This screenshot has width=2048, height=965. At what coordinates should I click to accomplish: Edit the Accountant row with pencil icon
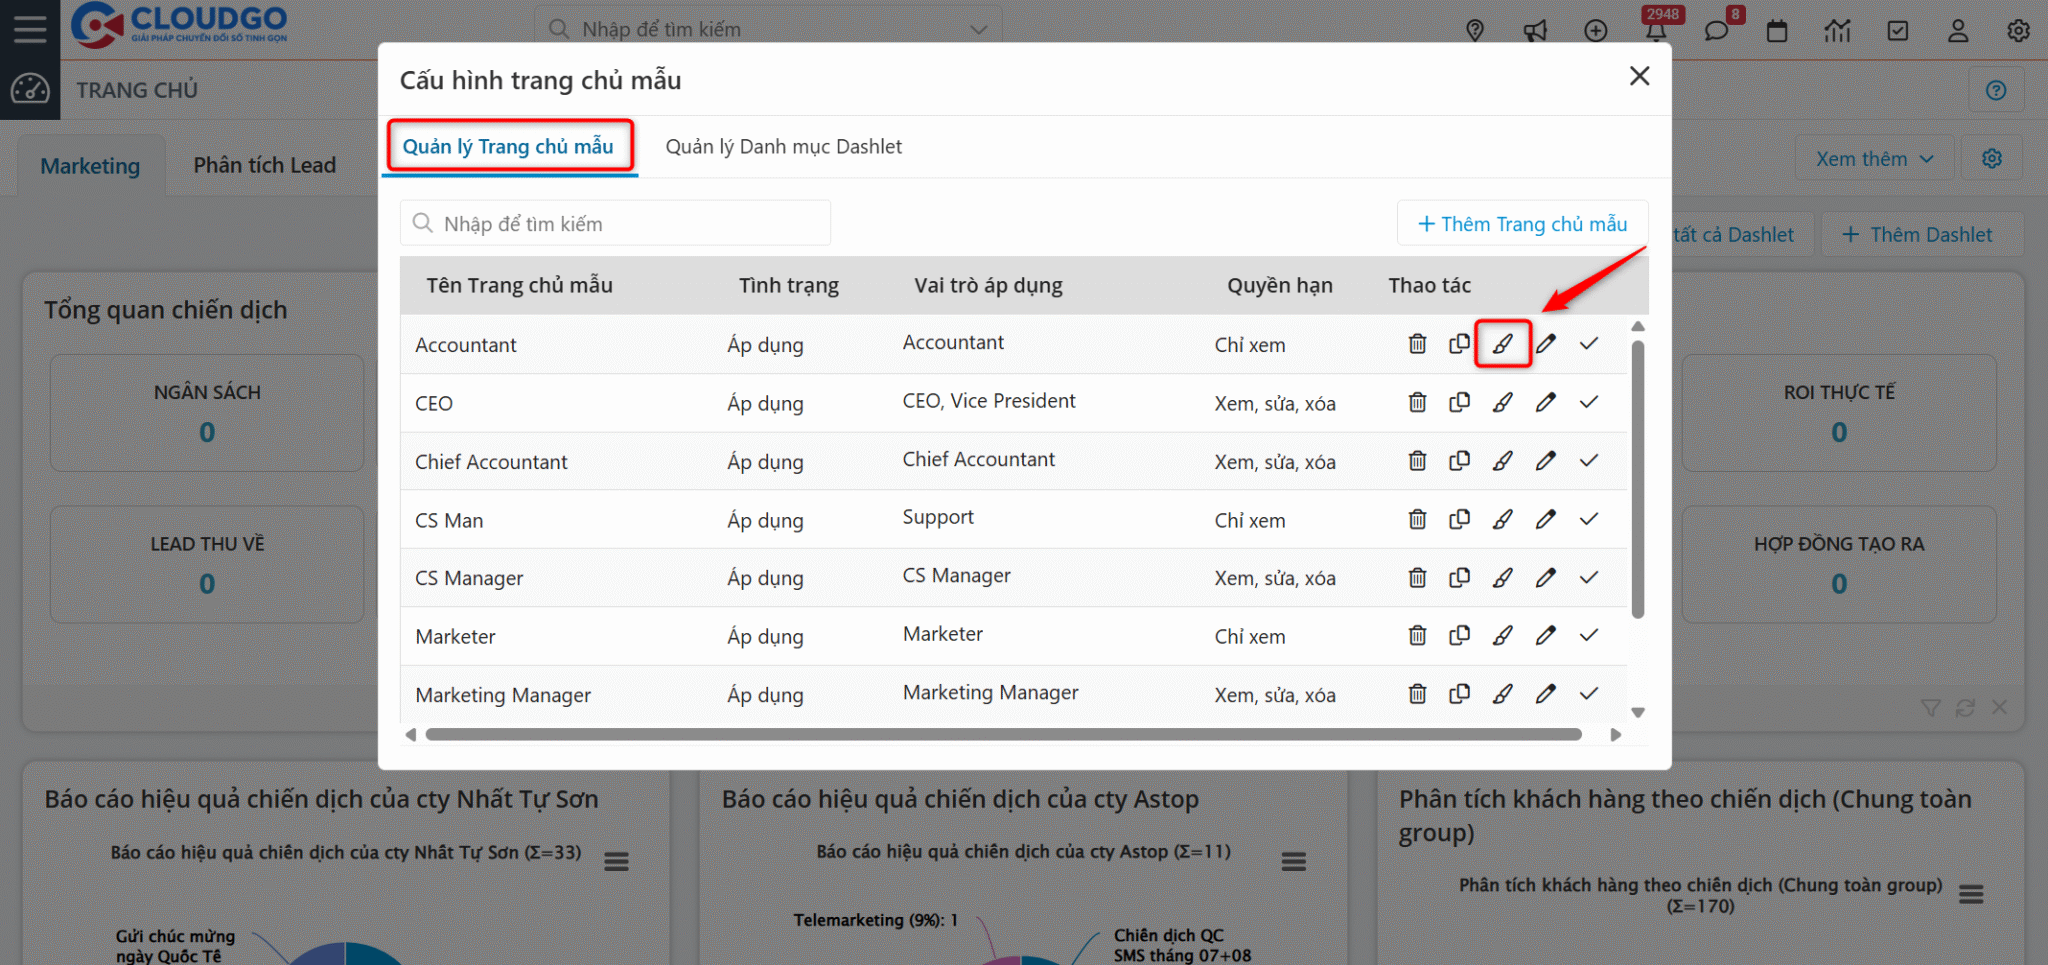coord(1546,344)
